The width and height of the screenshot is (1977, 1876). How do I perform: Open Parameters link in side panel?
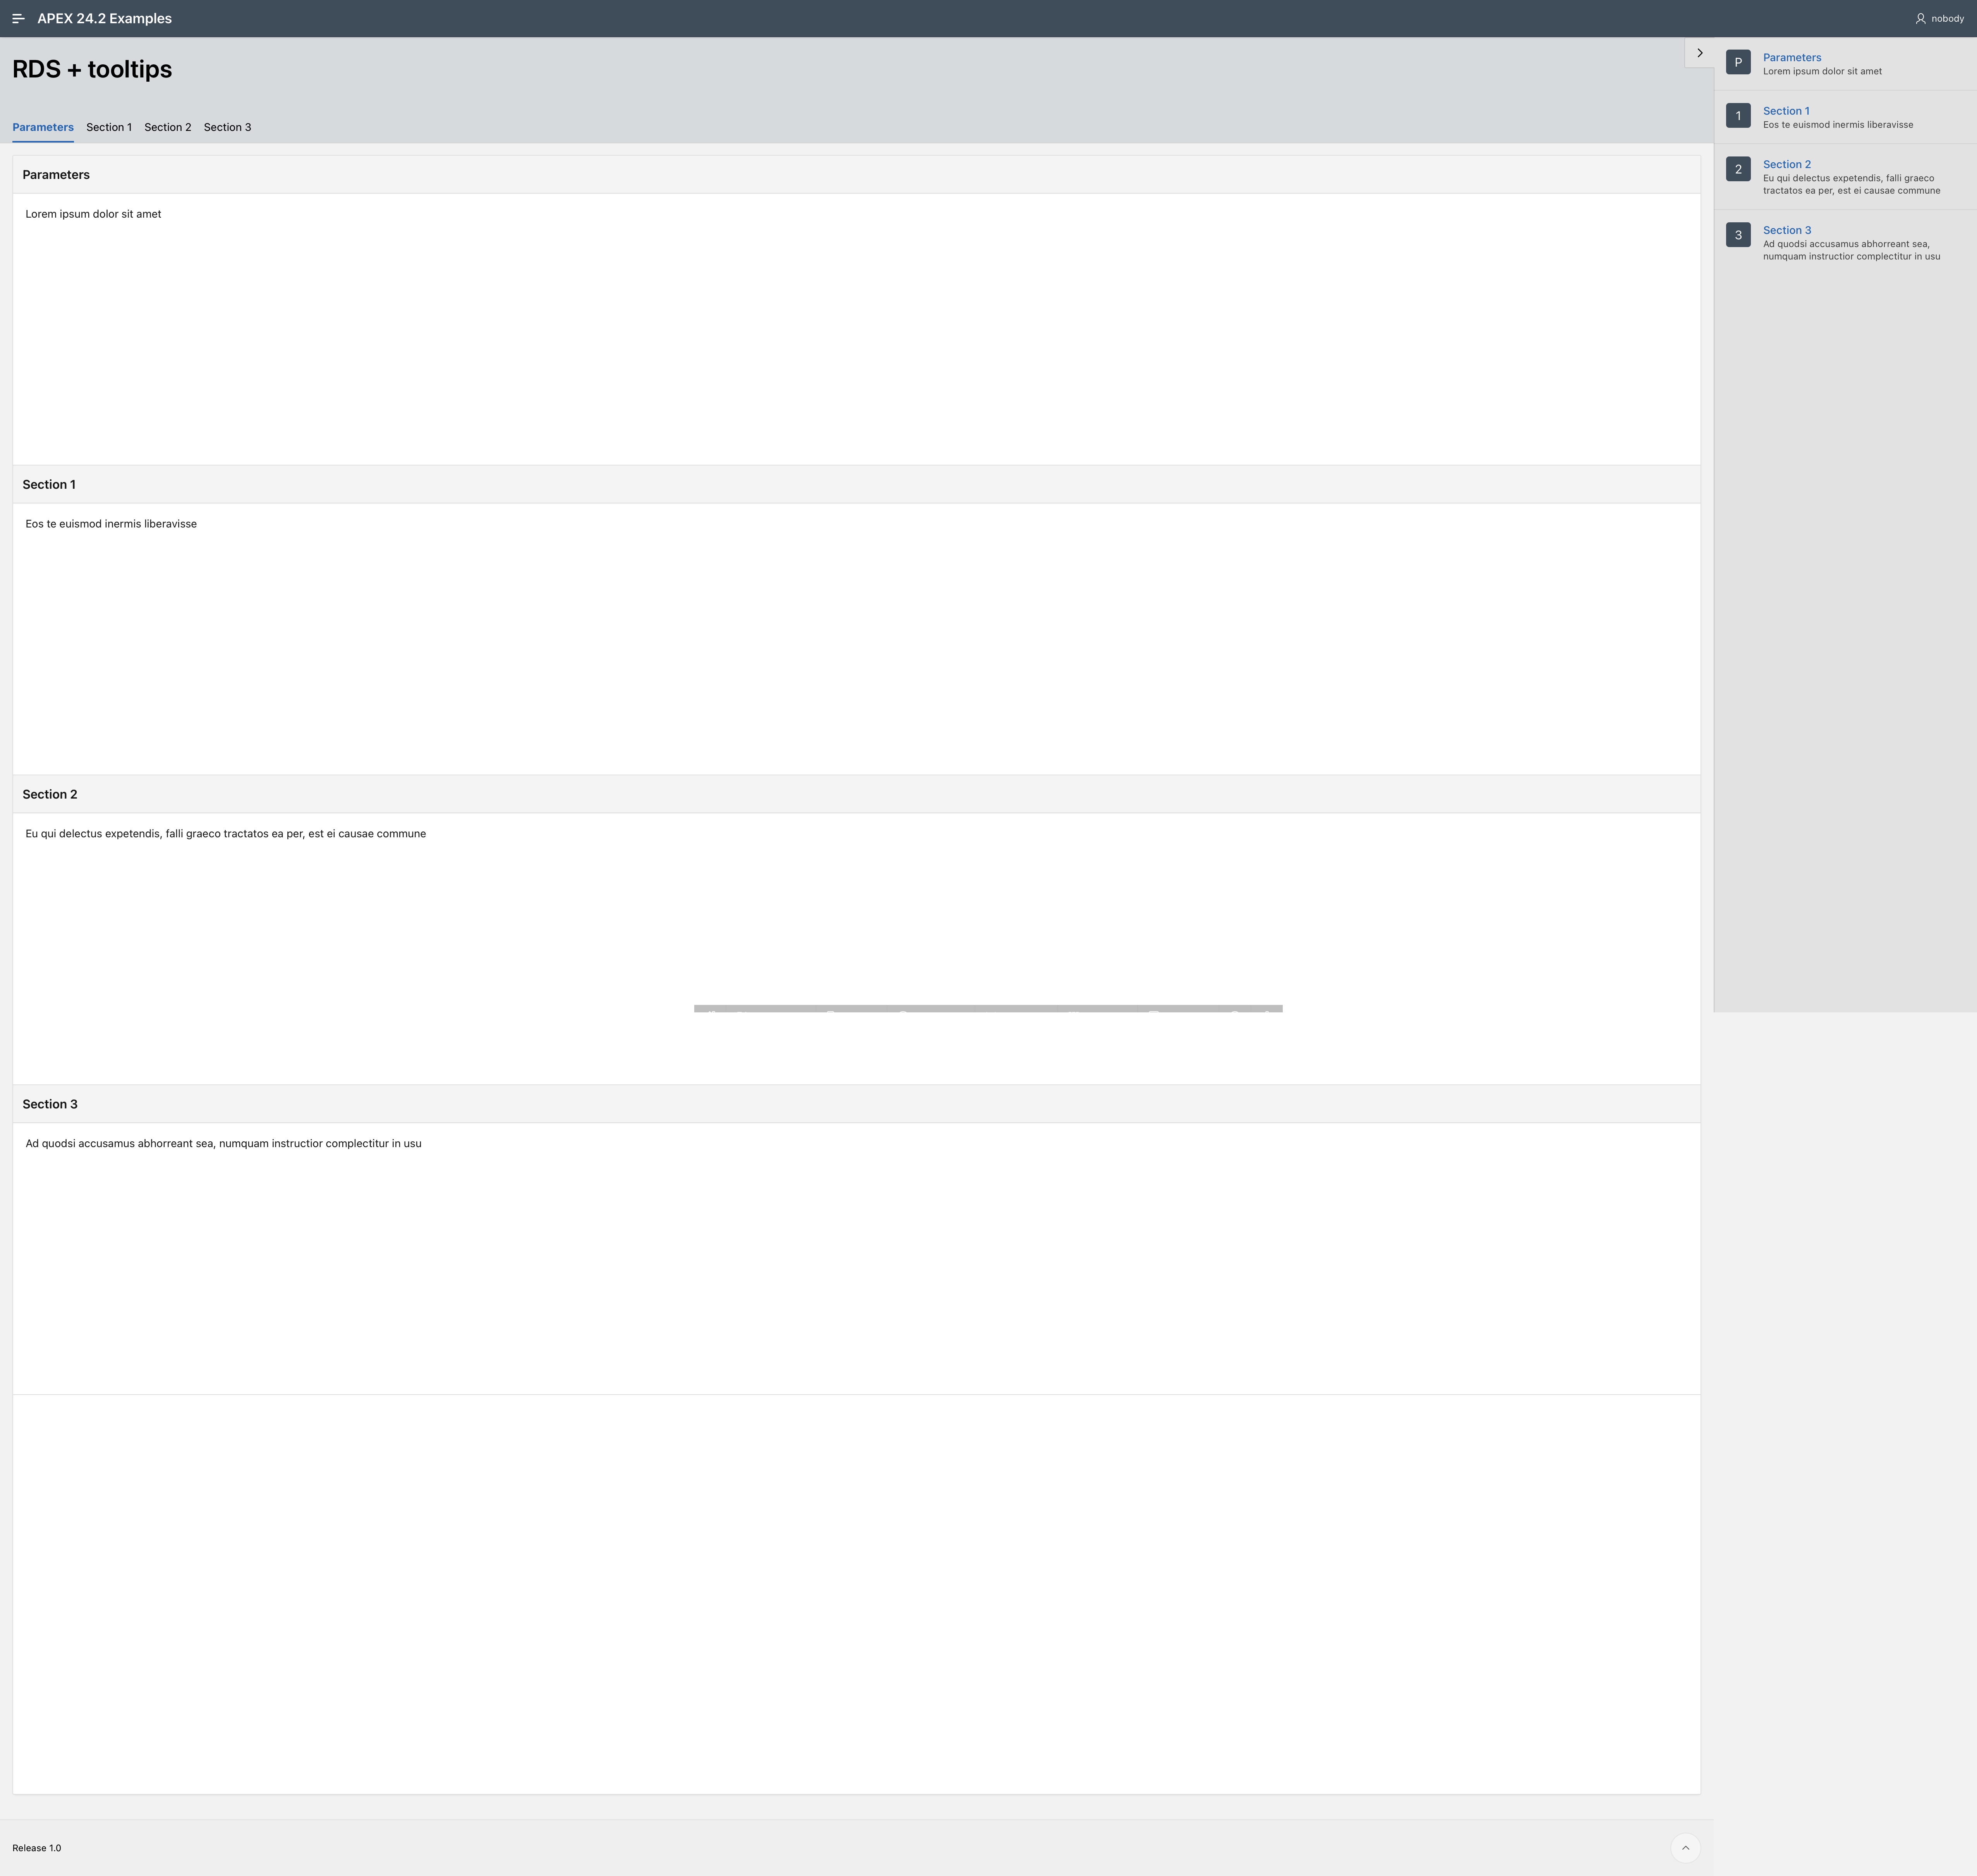(1791, 58)
